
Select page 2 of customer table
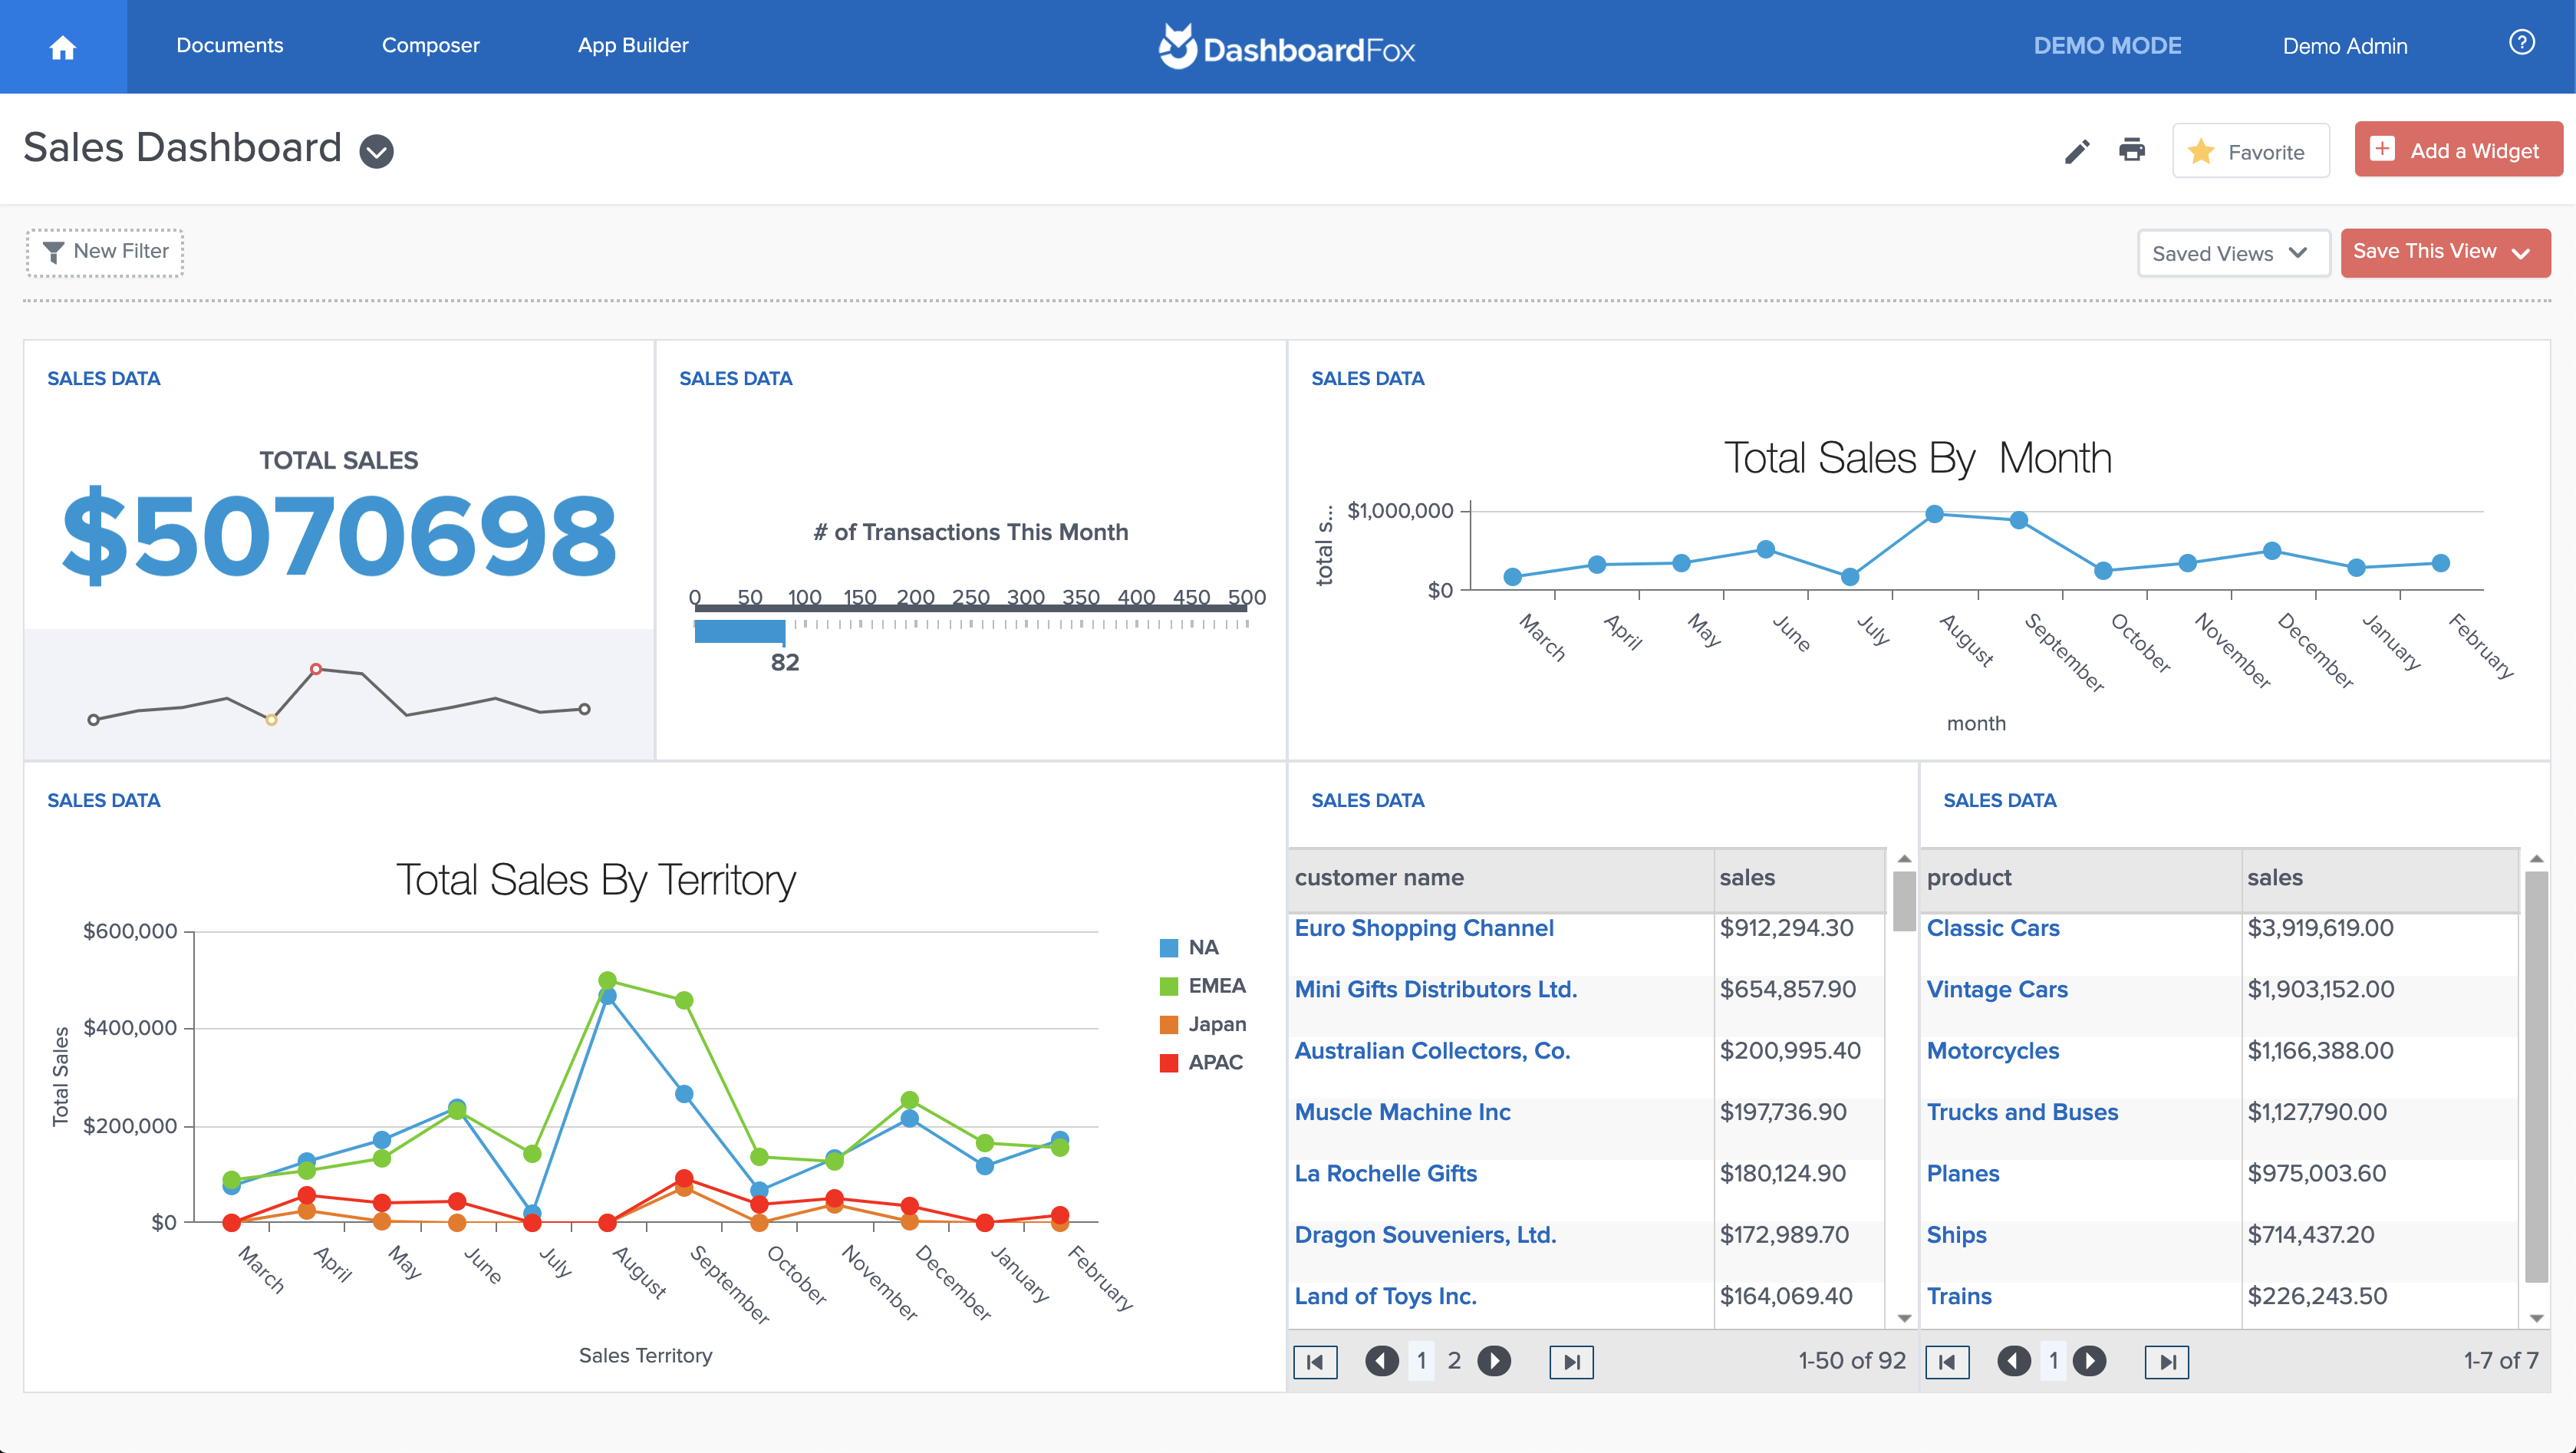1454,1361
